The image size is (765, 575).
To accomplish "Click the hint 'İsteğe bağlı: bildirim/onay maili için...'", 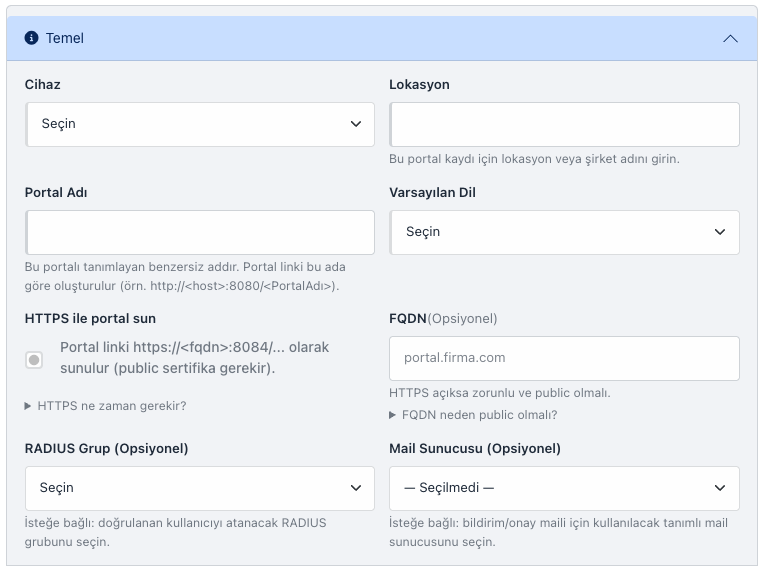I will coord(558,532).
